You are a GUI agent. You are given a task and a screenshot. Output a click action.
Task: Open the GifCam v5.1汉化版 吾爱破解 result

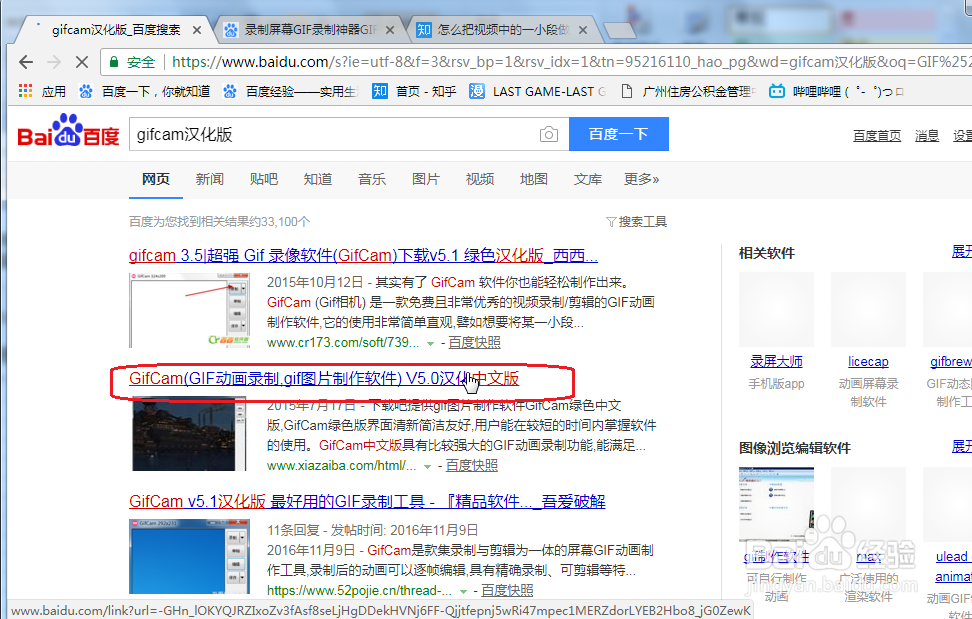click(x=367, y=501)
